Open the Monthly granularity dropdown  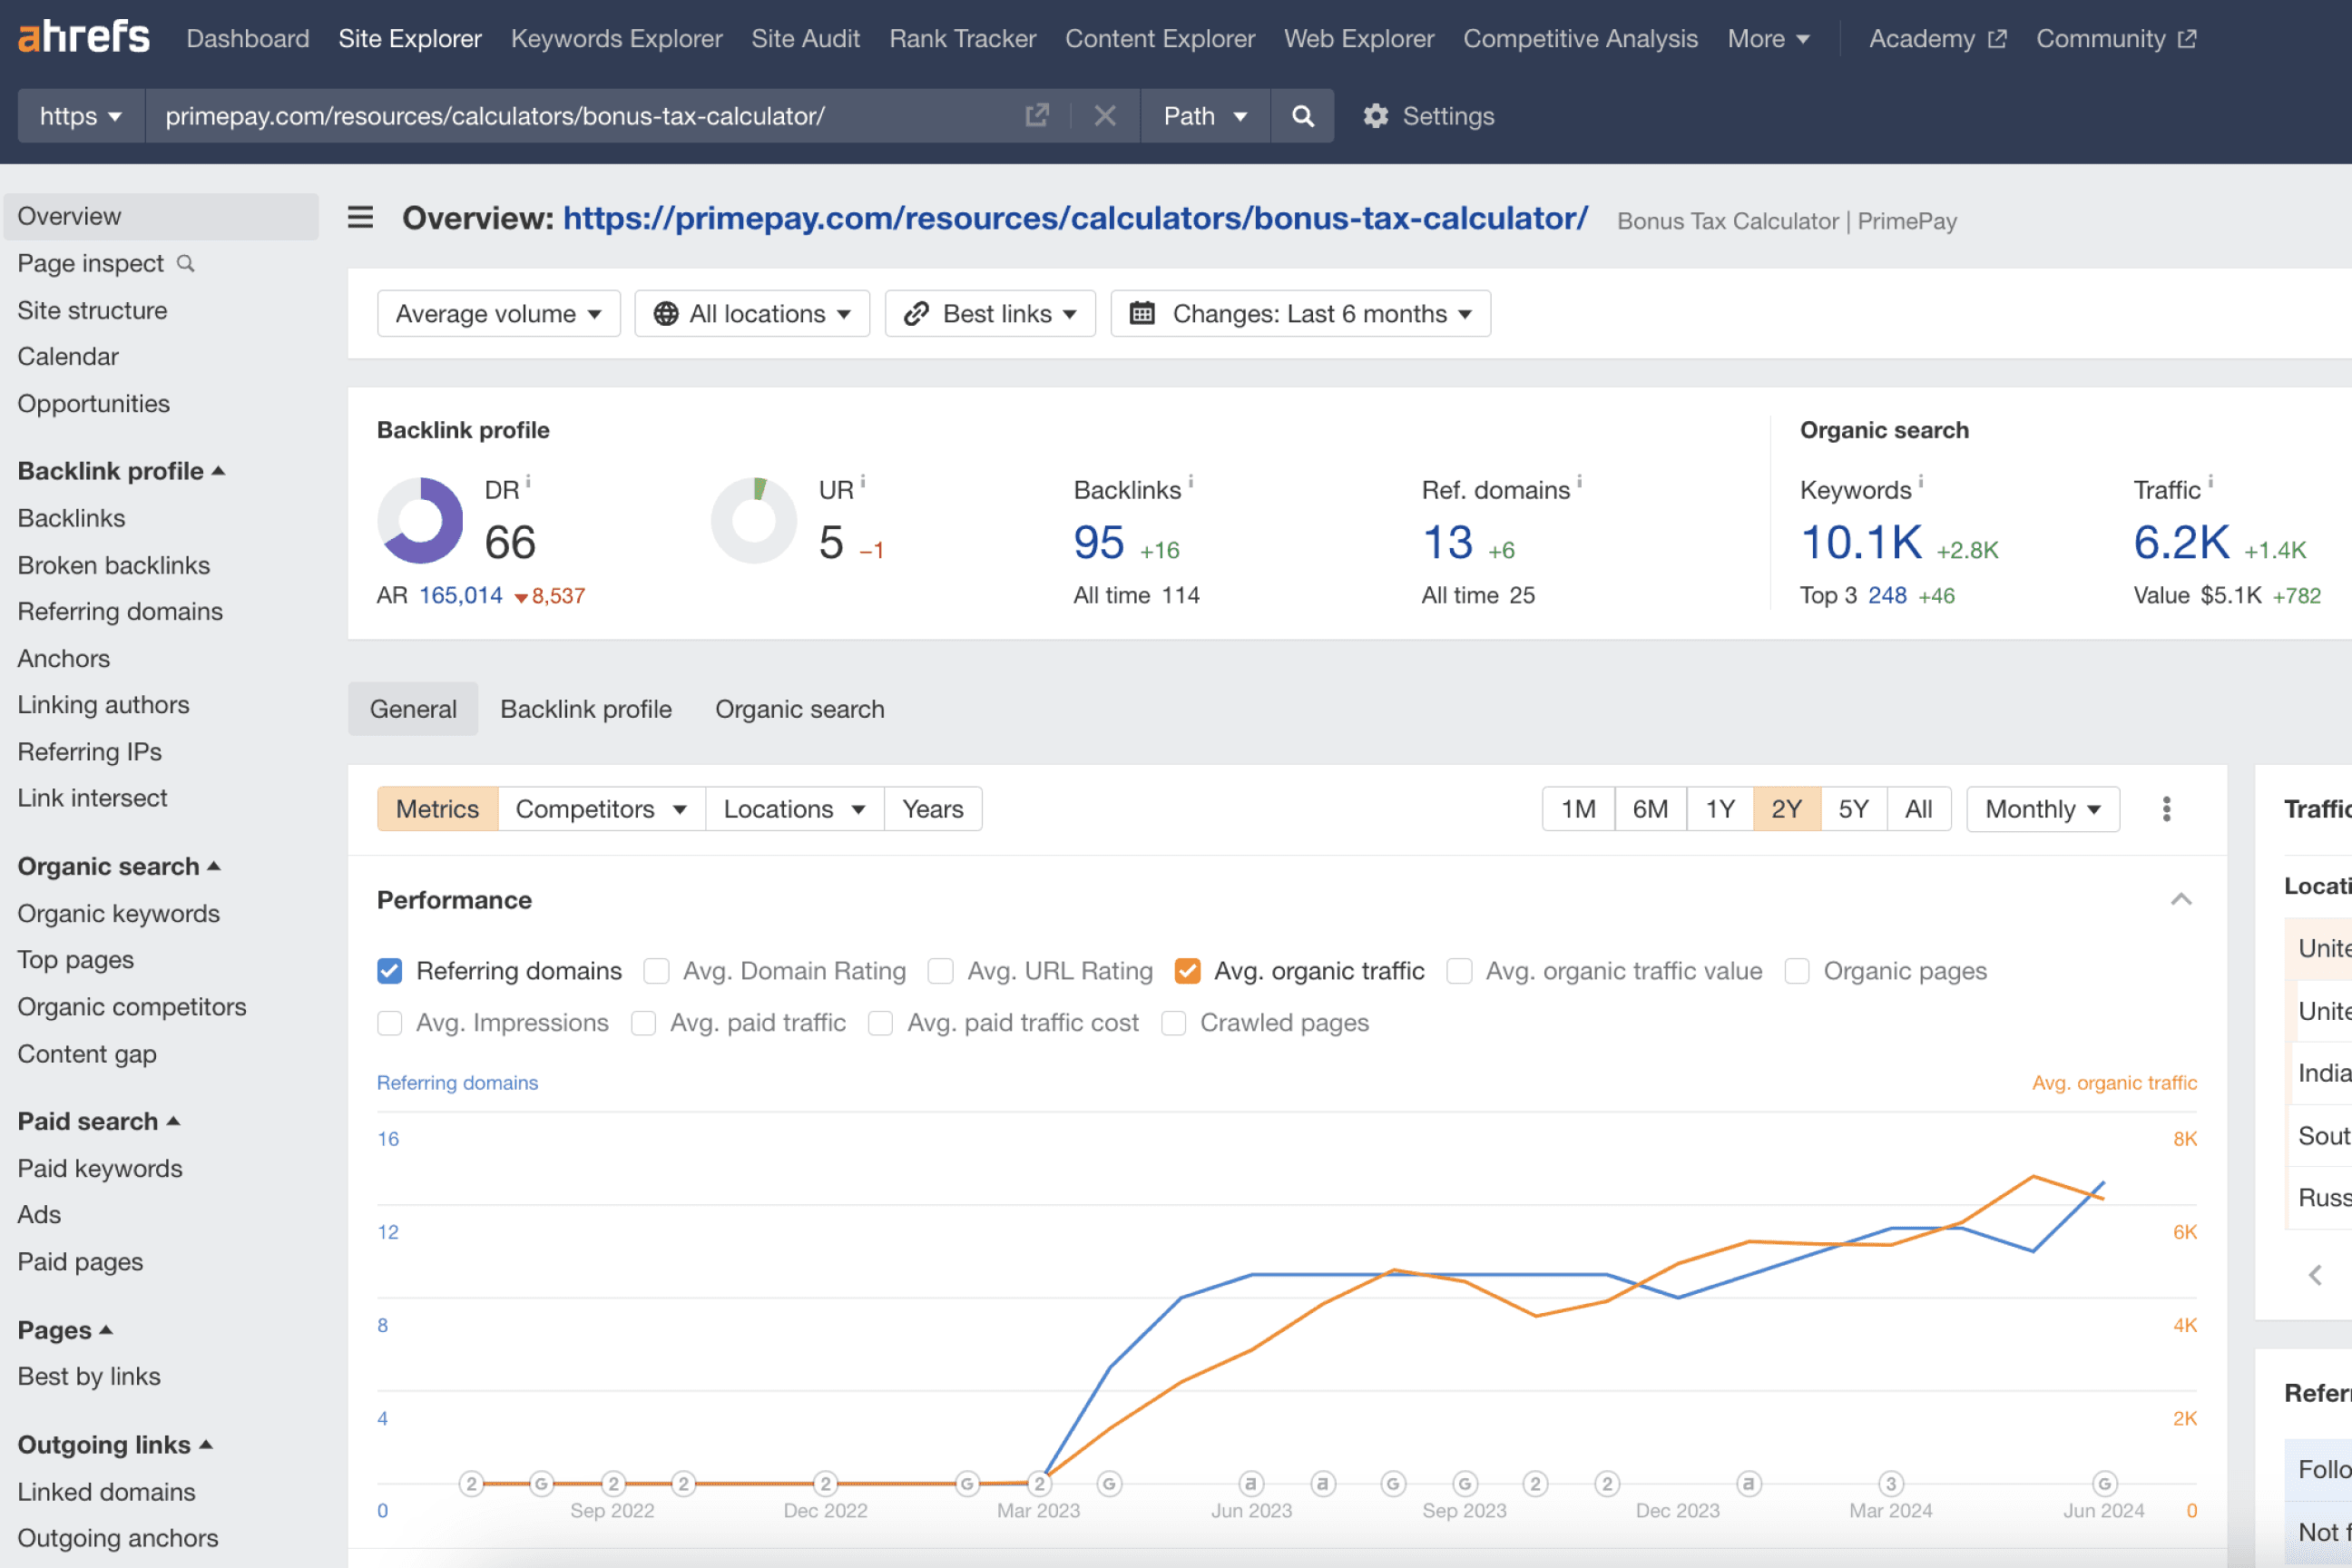2042,808
